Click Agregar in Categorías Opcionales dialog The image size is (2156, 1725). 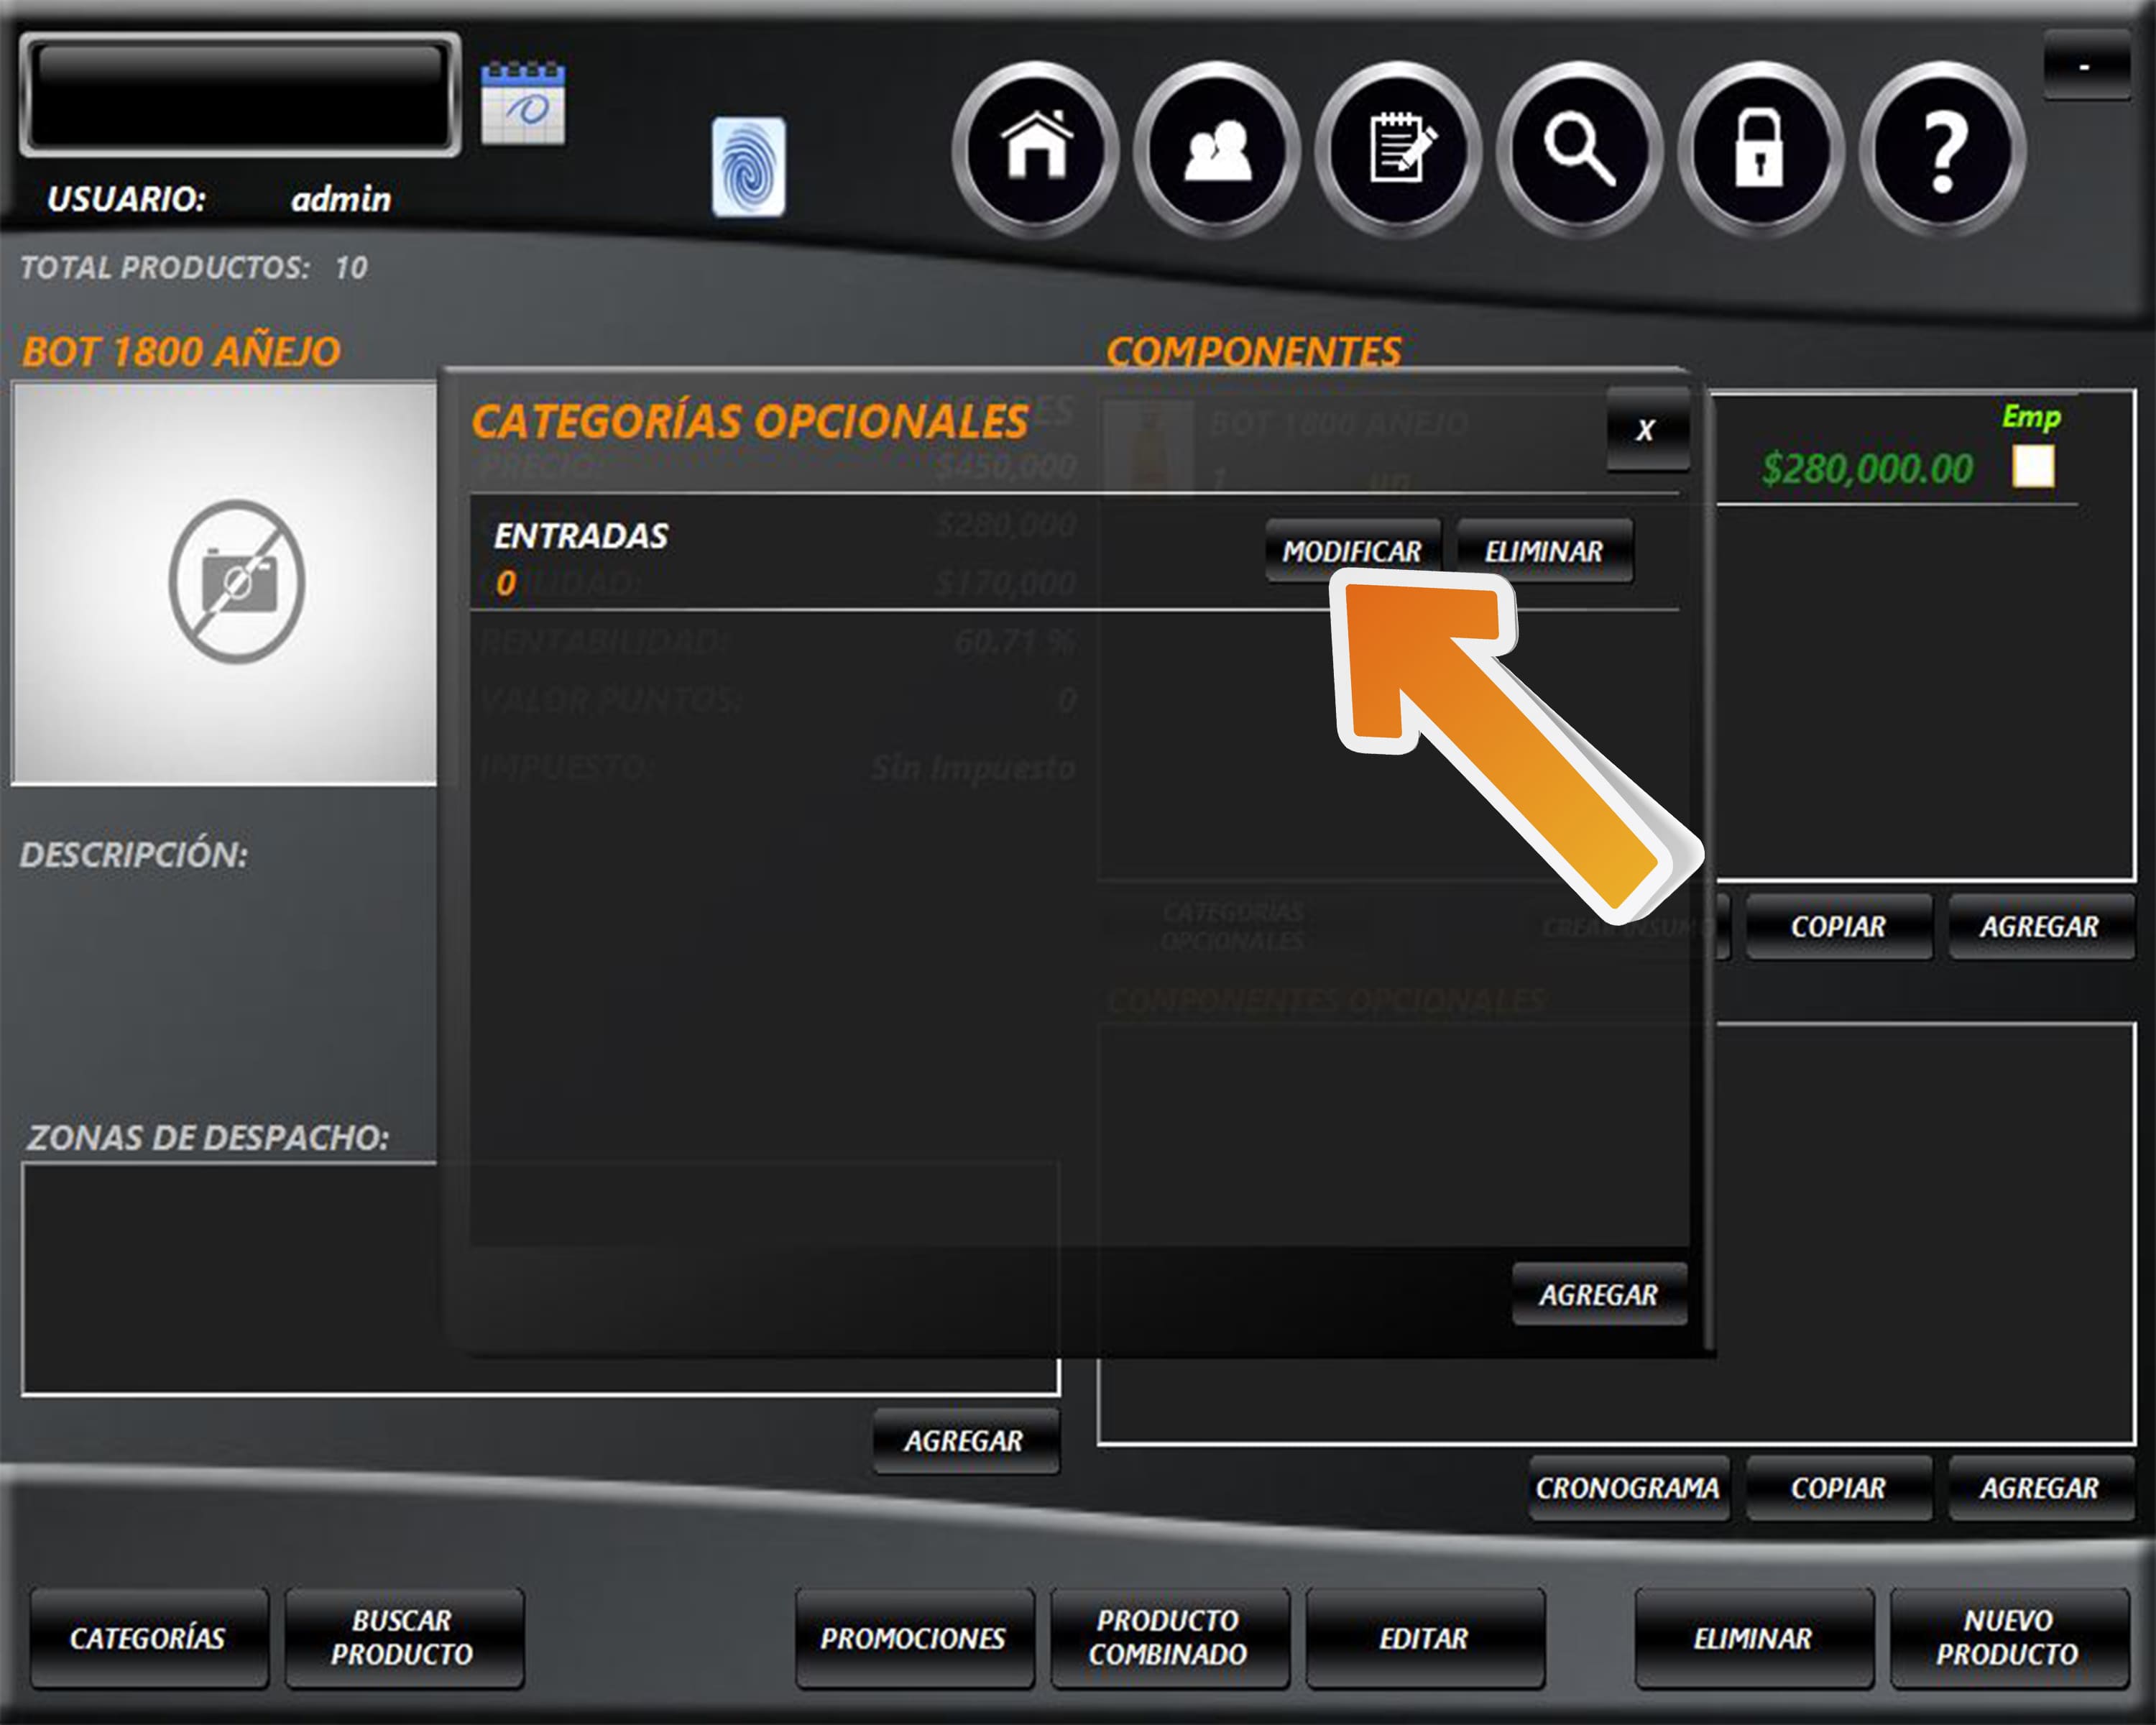[1598, 1295]
